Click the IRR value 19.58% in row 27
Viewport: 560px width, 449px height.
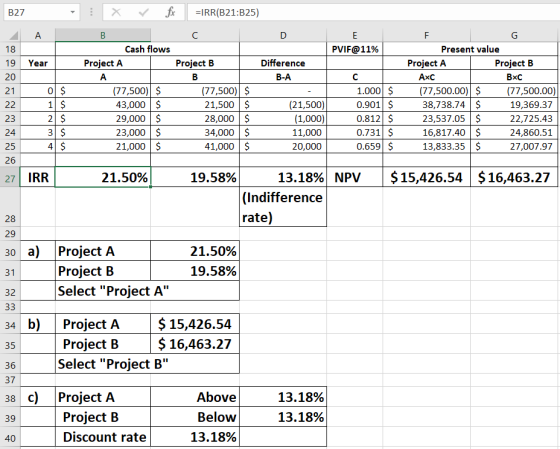click(x=195, y=177)
